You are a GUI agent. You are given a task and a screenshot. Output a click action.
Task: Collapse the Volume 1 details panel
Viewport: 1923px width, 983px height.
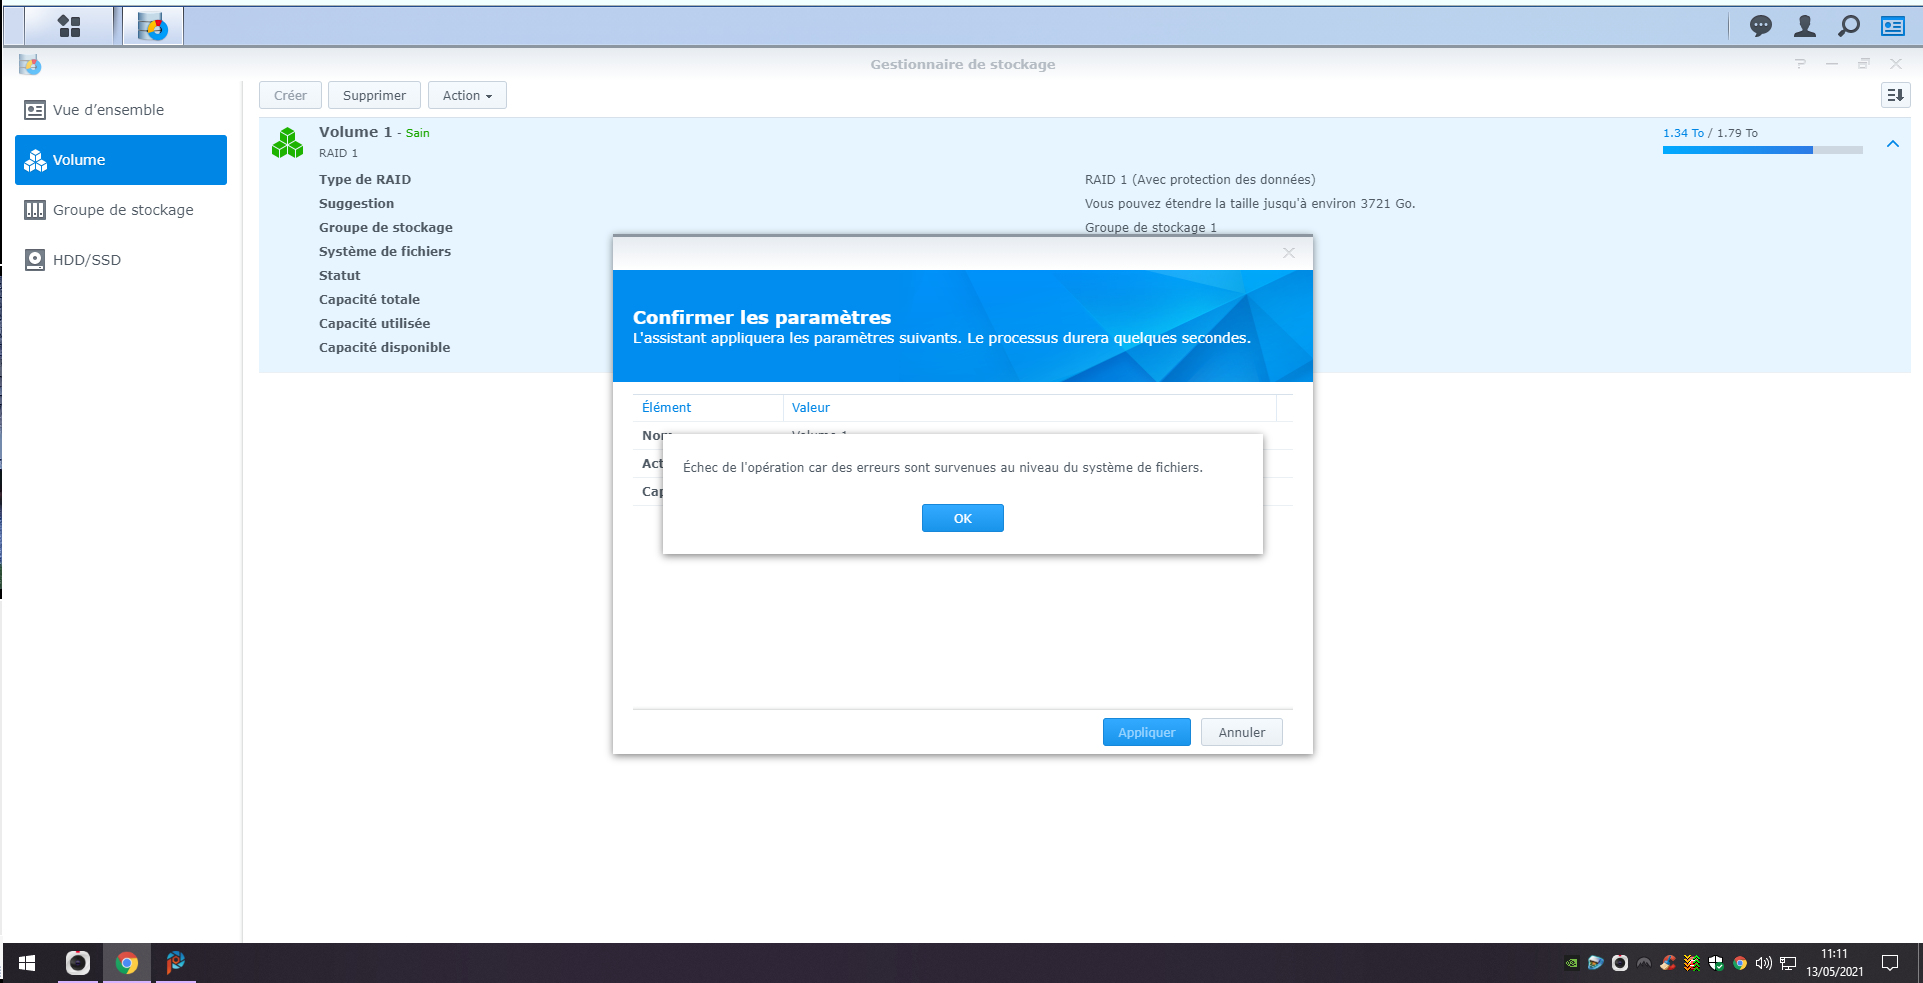[x=1893, y=144]
